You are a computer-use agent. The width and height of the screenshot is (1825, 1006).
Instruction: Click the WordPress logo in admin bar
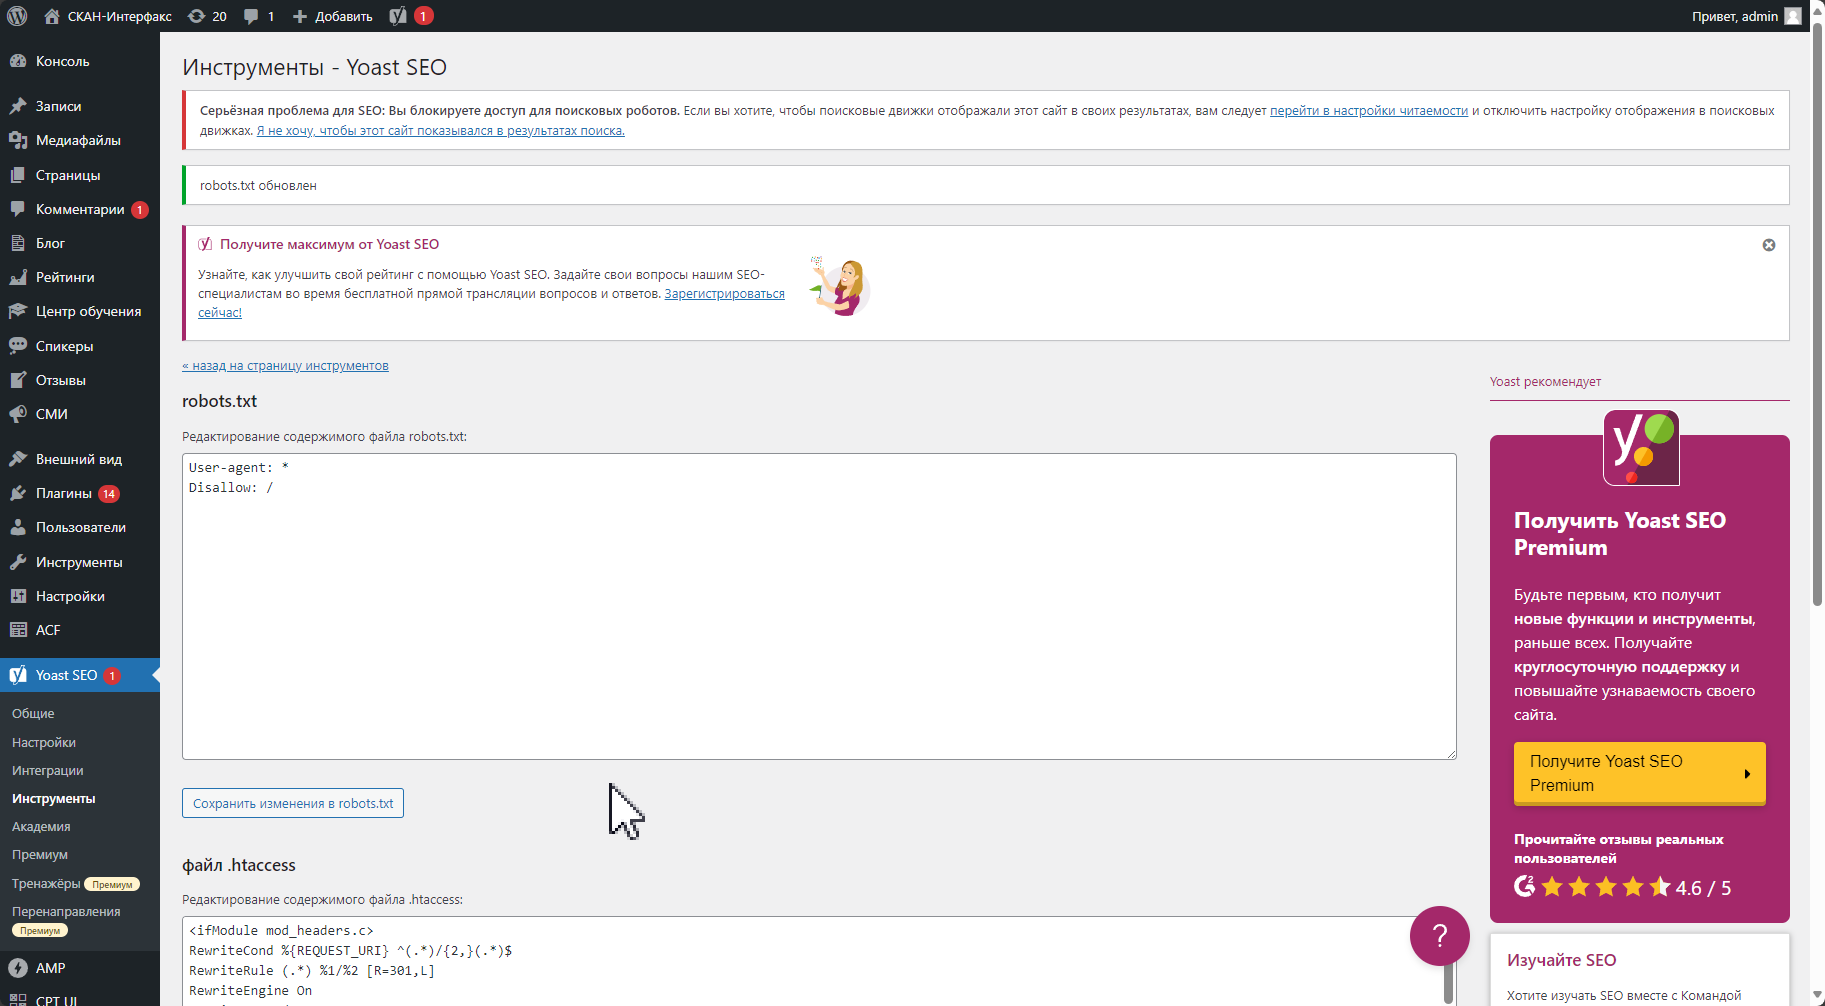[x=17, y=16]
